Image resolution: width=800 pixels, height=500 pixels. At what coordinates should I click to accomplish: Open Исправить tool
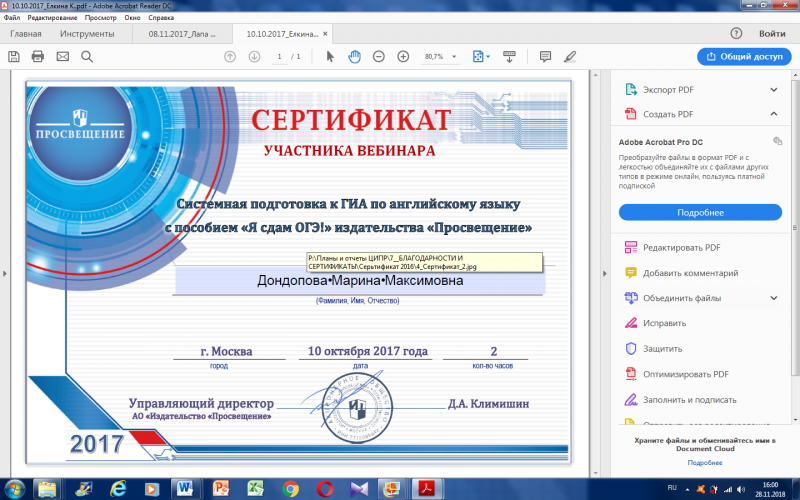[664, 323]
